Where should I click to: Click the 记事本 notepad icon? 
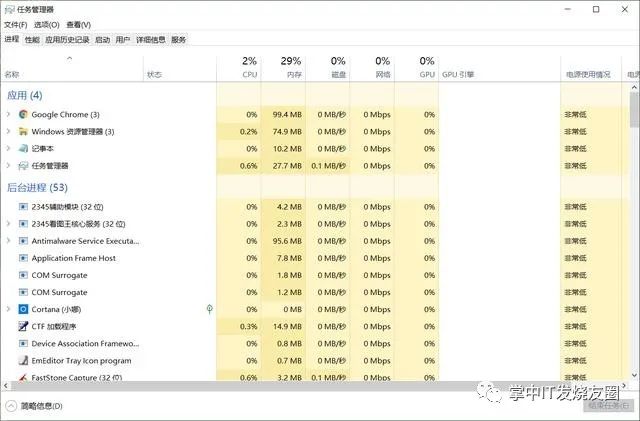23,149
